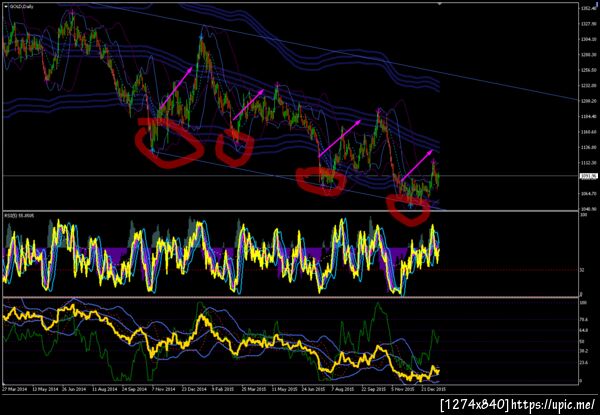Click the 24 Jun 2015 date label
This screenshot has width=600, height=415.
(313, 388)
